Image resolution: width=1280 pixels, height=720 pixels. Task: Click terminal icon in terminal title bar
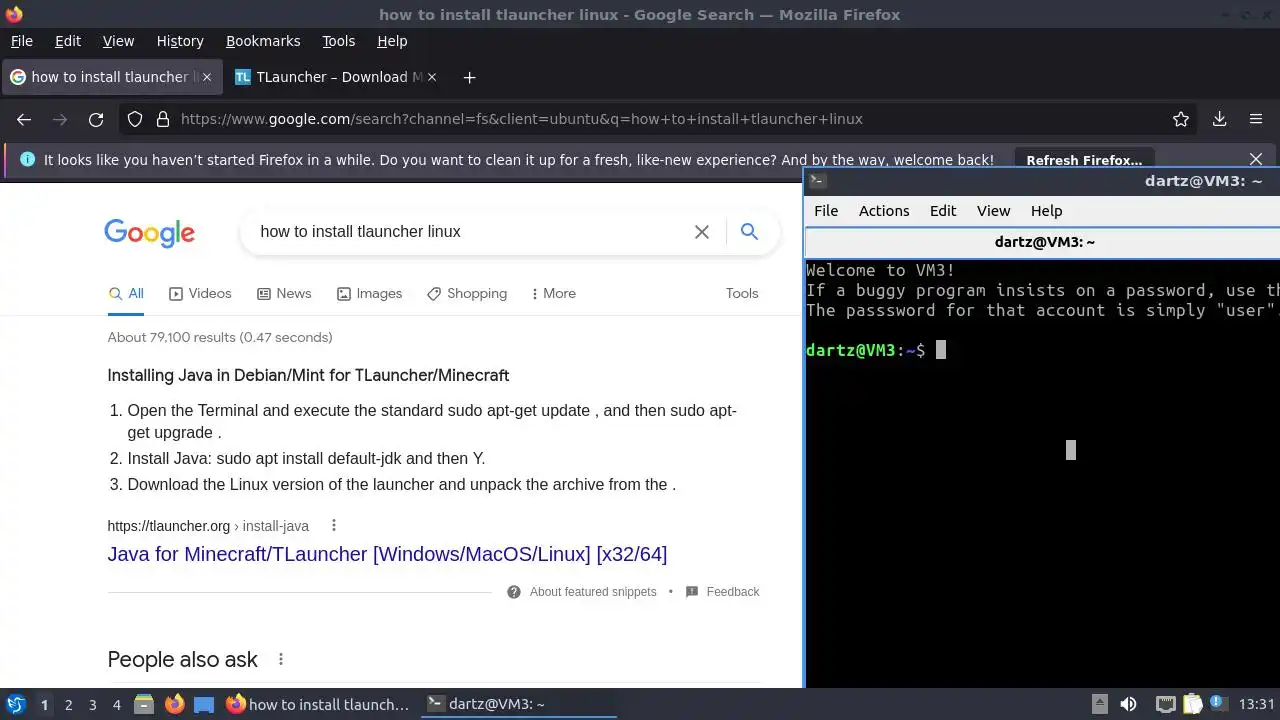(x=817, y=181)
